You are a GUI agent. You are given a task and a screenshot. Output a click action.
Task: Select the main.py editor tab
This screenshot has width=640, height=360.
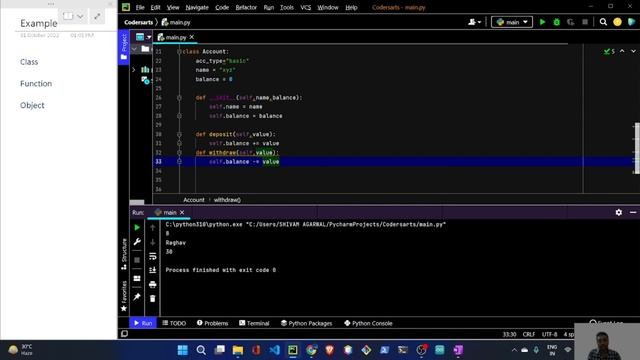tap(176, 37)
